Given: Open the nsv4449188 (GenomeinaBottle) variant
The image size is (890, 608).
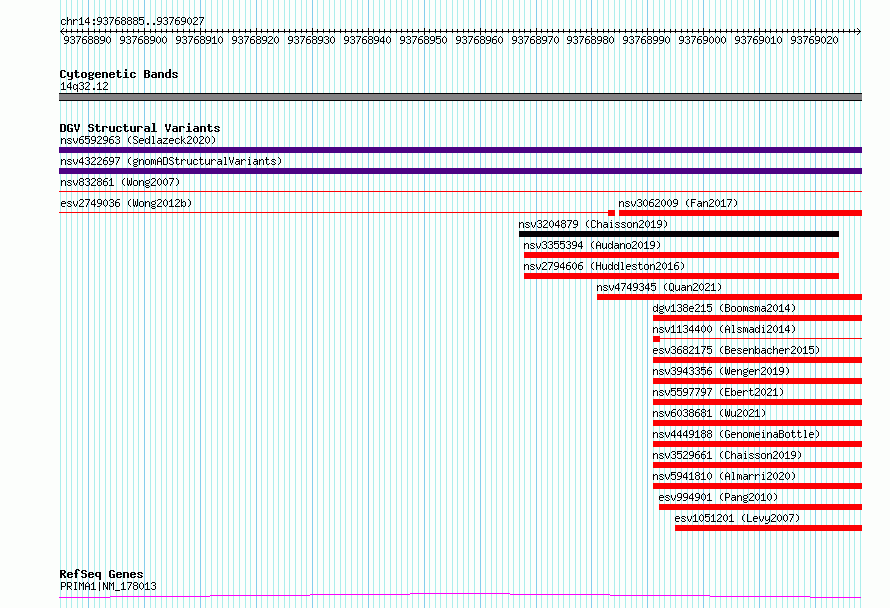Looking at the screenshot, I should point(736,434).
